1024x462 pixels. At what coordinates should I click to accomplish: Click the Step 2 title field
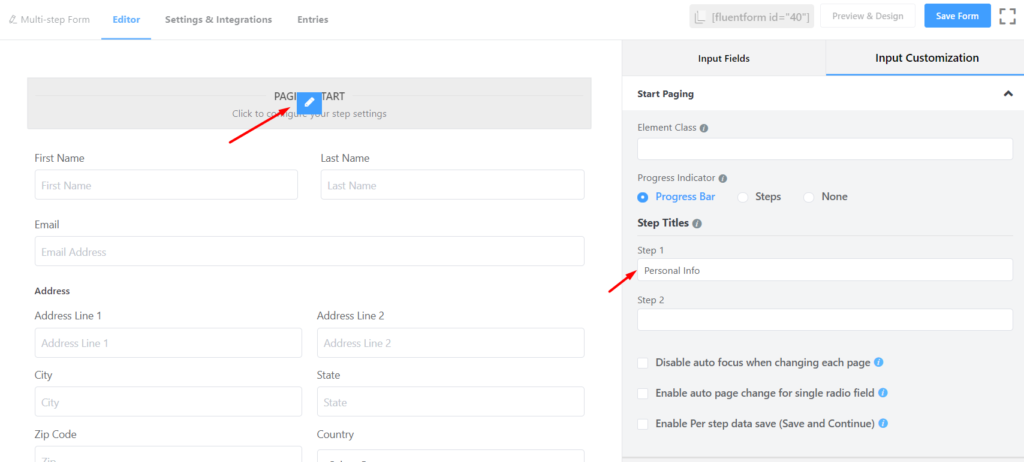[x=825, y=320]
